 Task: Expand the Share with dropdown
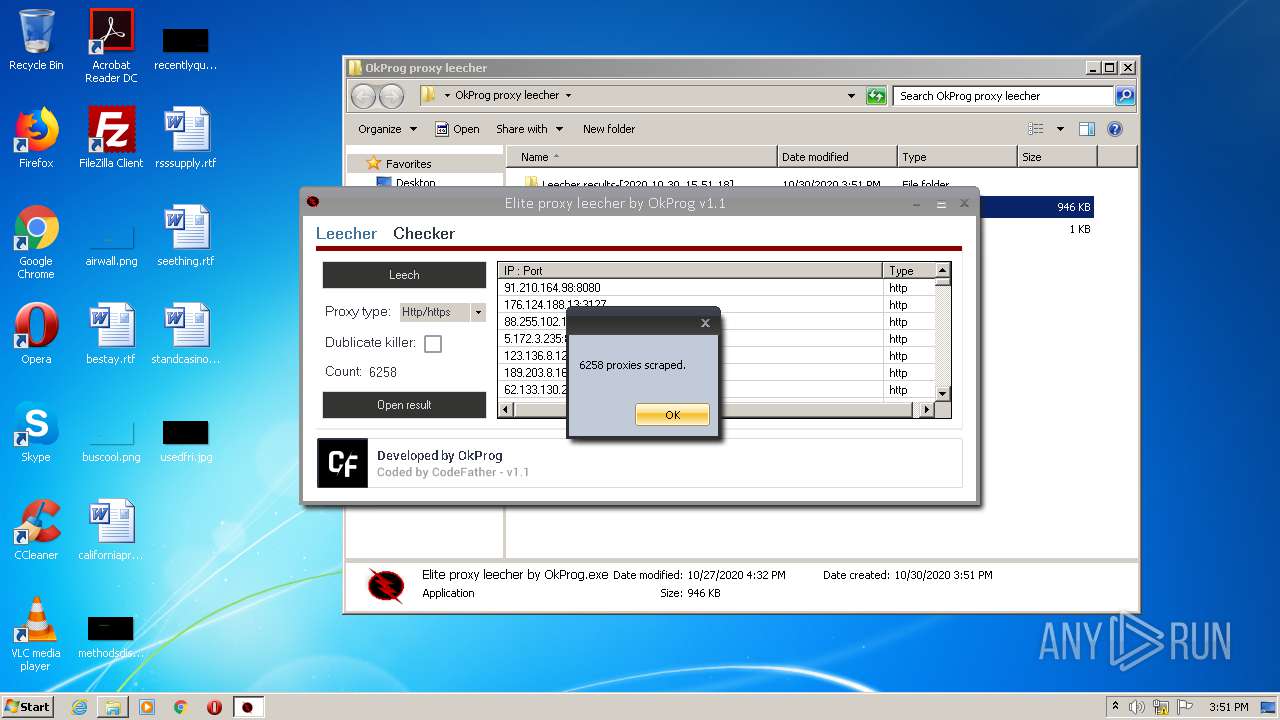click(x=529, y=129)
